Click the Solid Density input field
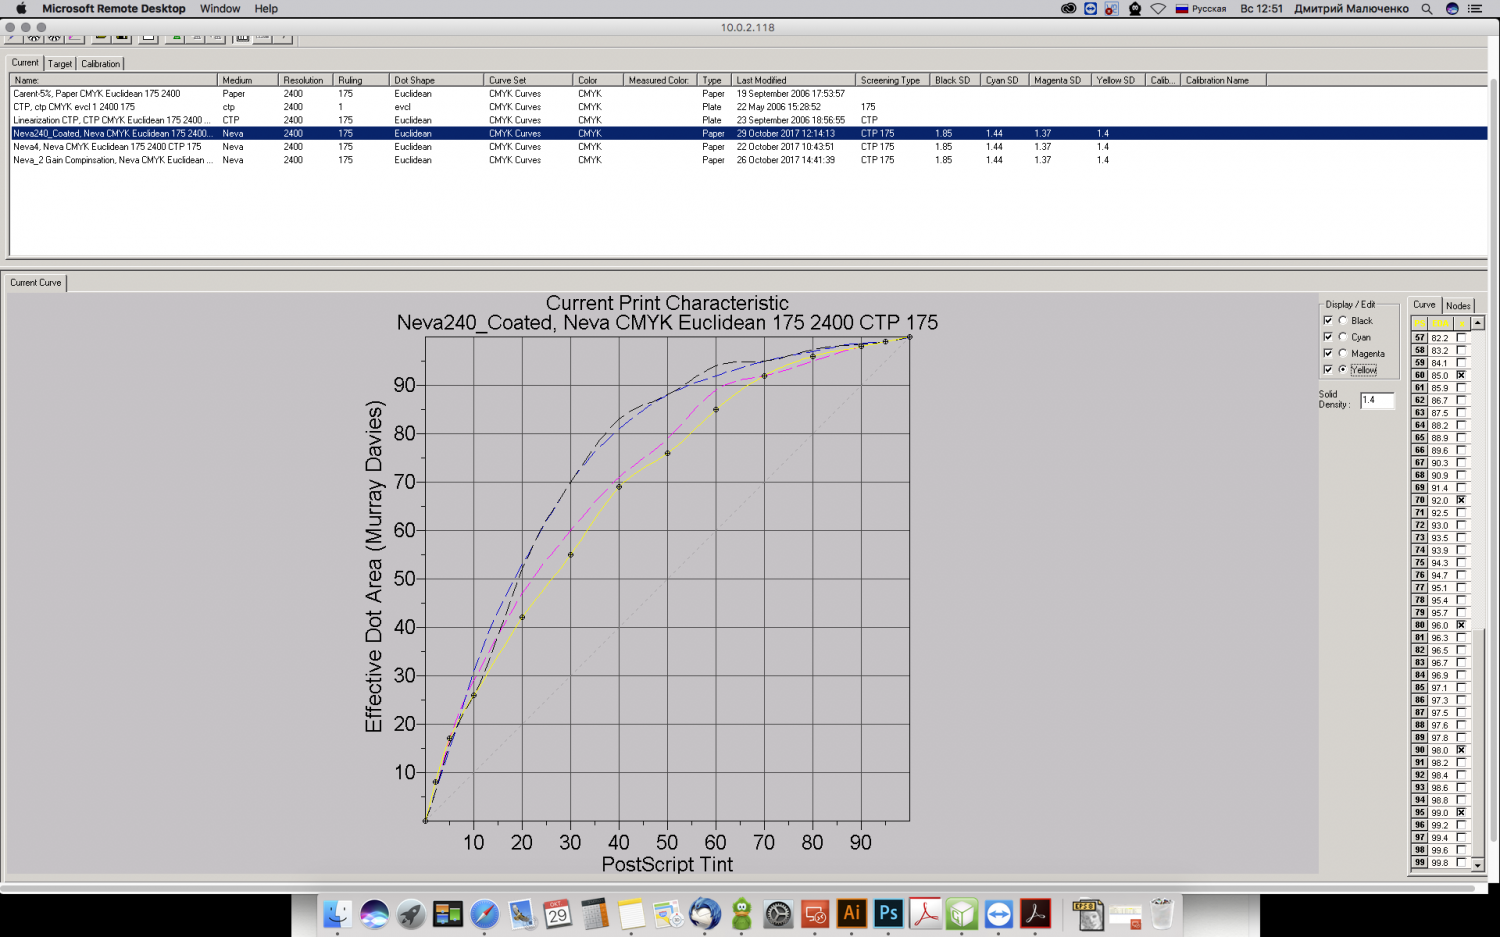The height and width of the screenshot is (937, 1500). click(x=1376, y=400)
